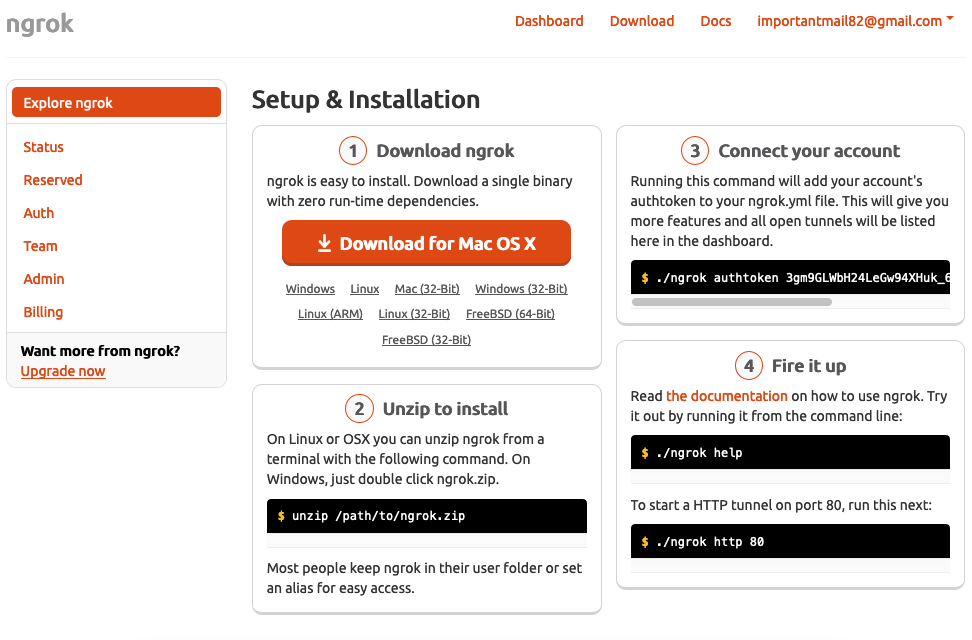Open the Admin sidebar item
Viewport: 972px width, 640px height.
point(43,278)
